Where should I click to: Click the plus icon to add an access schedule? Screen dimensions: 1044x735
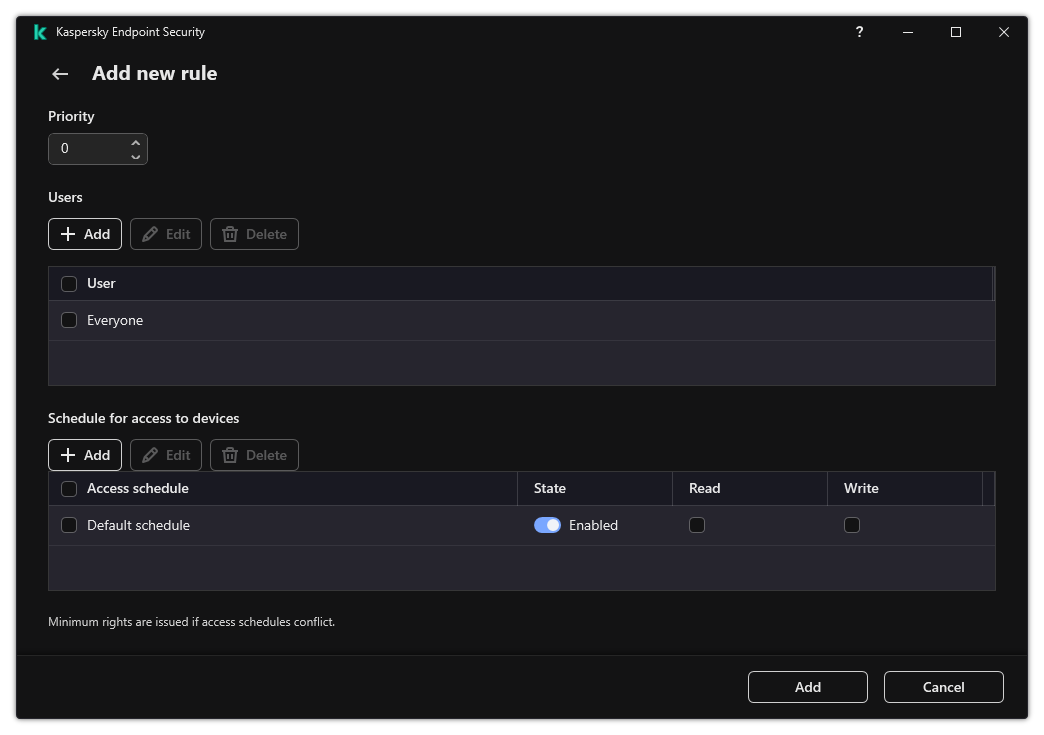[69, 454]
